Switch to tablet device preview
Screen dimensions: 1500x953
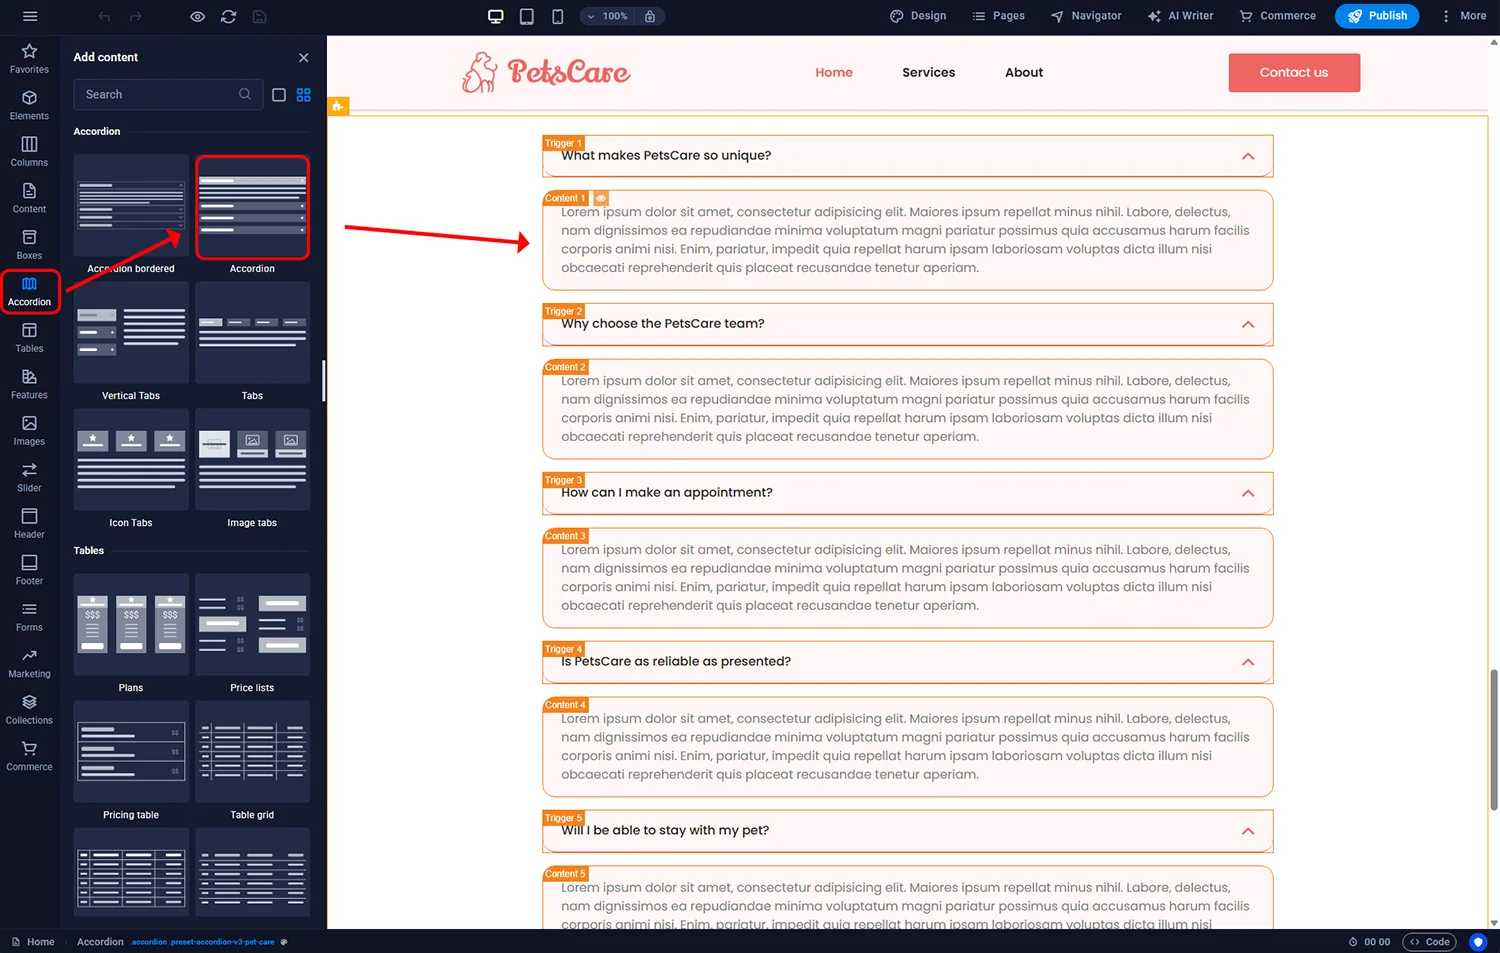[x=527, y=16]
